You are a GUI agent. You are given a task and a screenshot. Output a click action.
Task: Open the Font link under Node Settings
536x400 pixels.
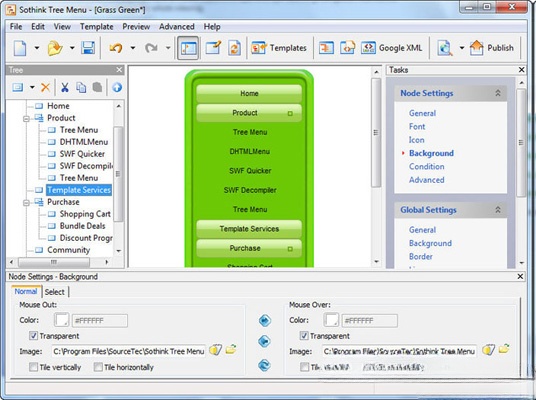click(417, 126)
